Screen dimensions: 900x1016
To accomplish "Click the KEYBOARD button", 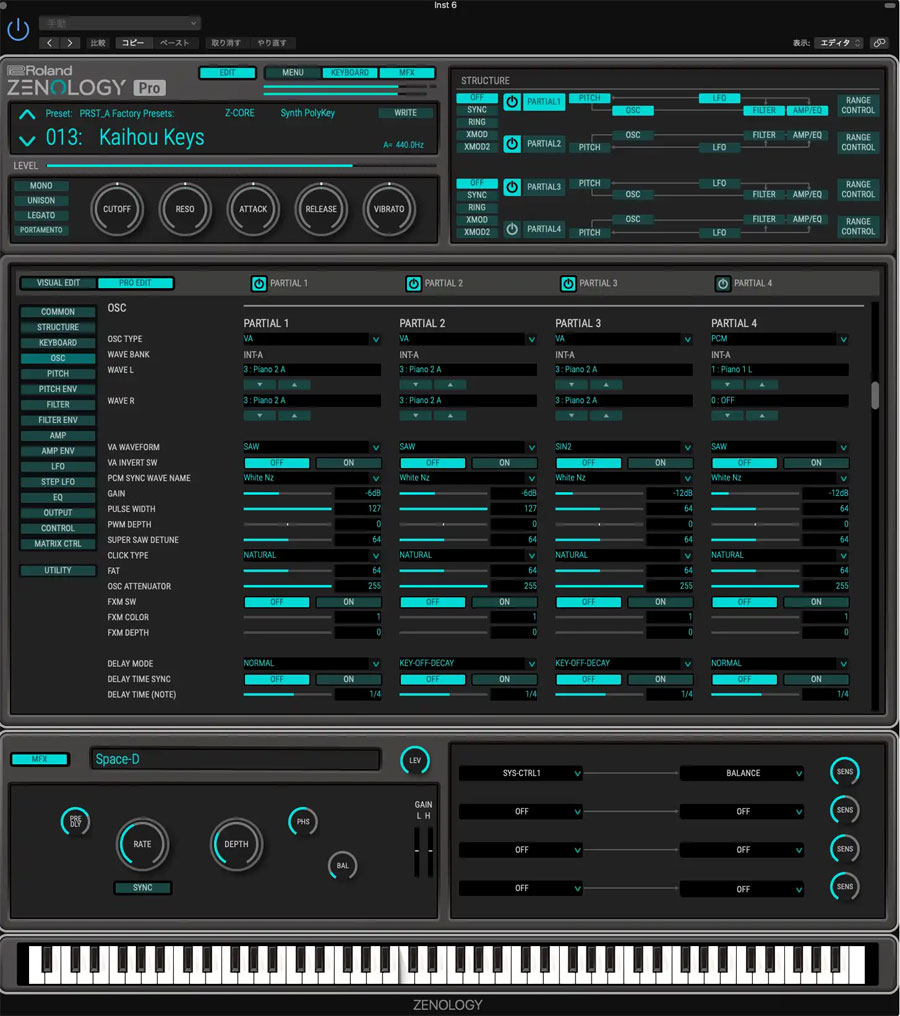I will 350,73.
